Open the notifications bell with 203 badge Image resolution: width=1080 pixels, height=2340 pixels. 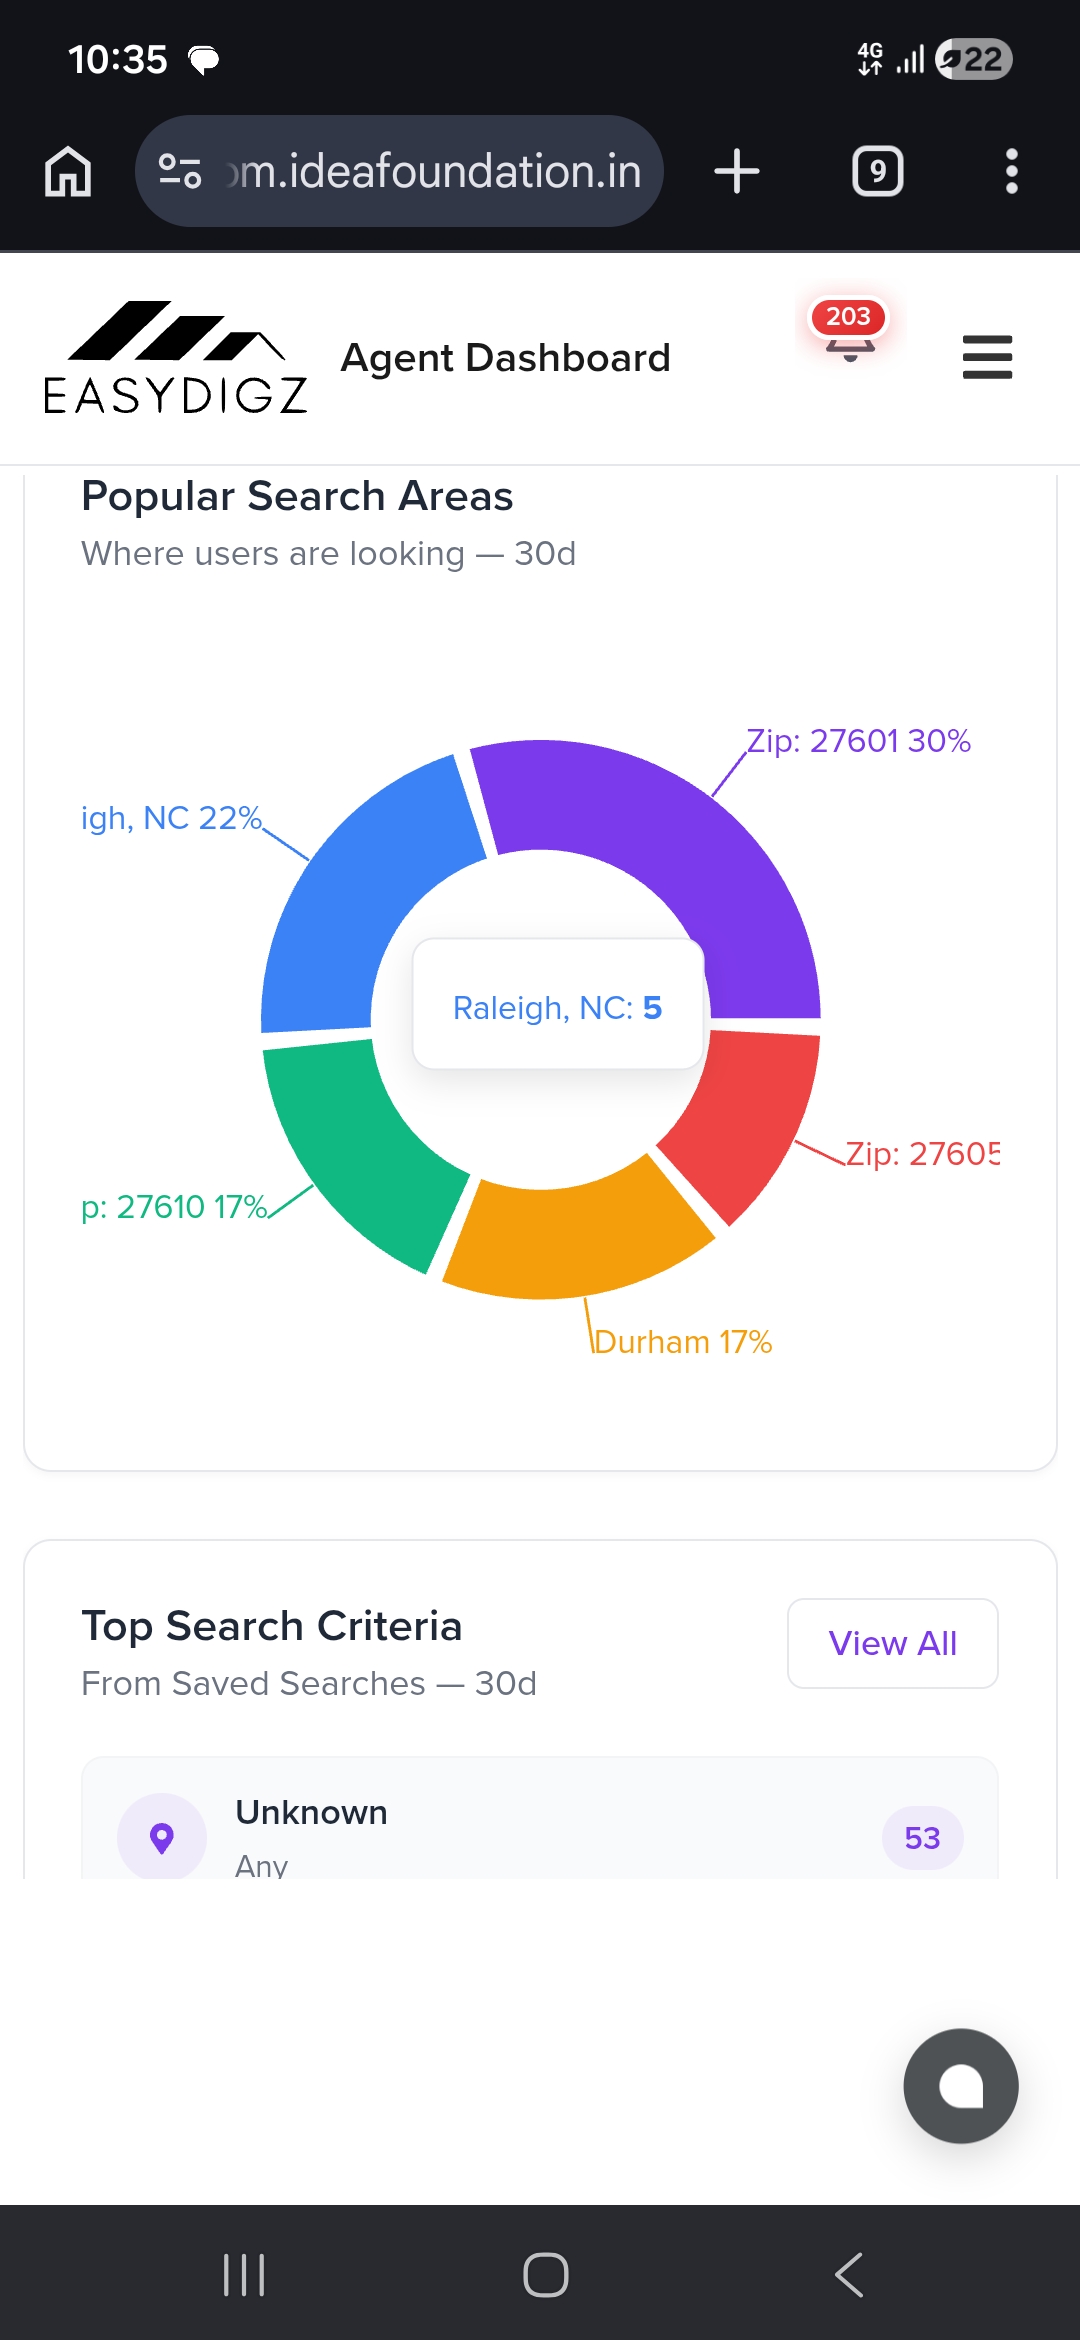click(x=849, y=332)
